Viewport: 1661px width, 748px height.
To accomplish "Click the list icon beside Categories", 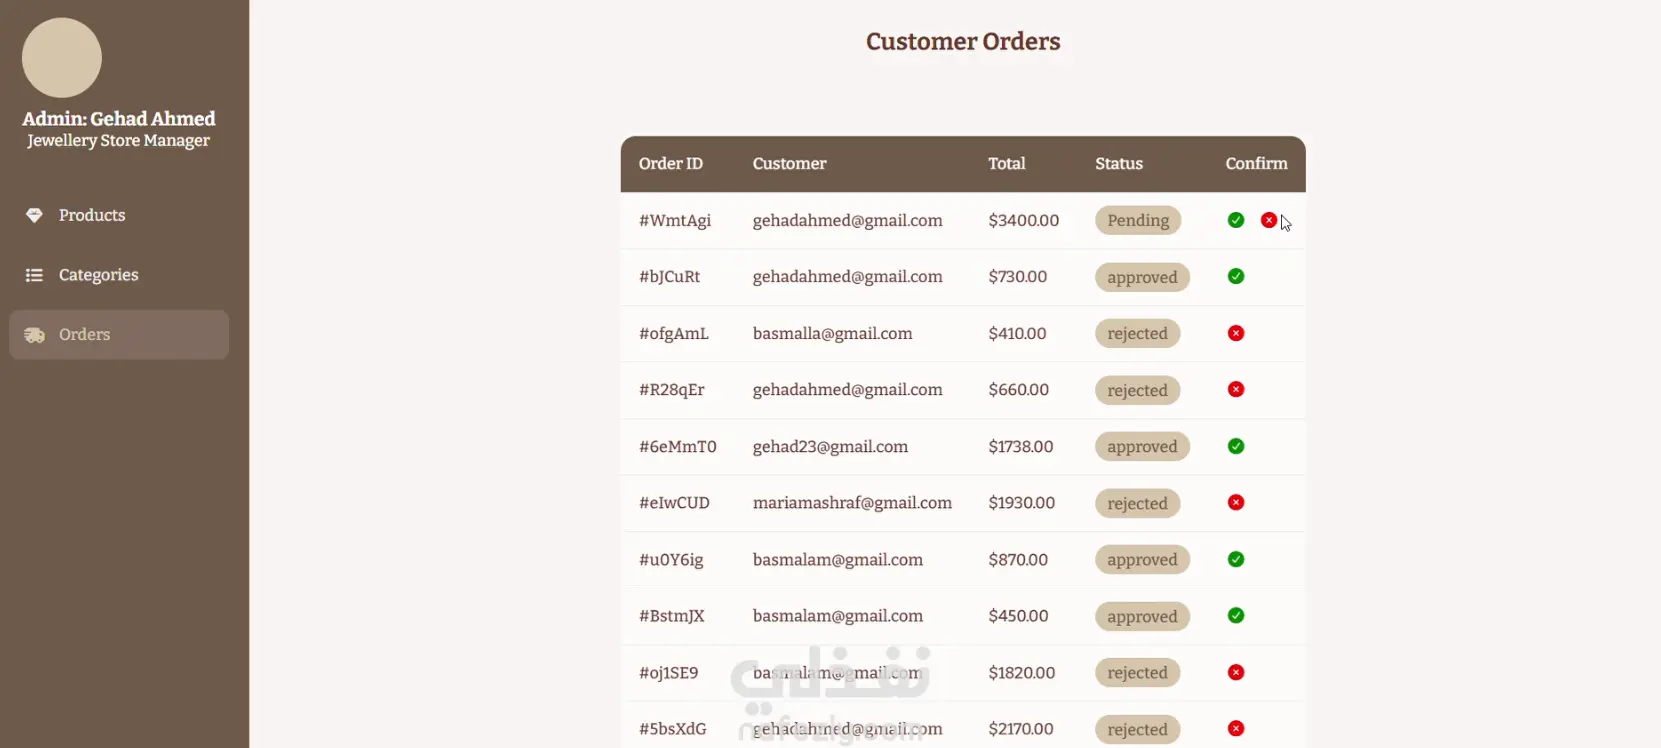I will click(34, 275).
